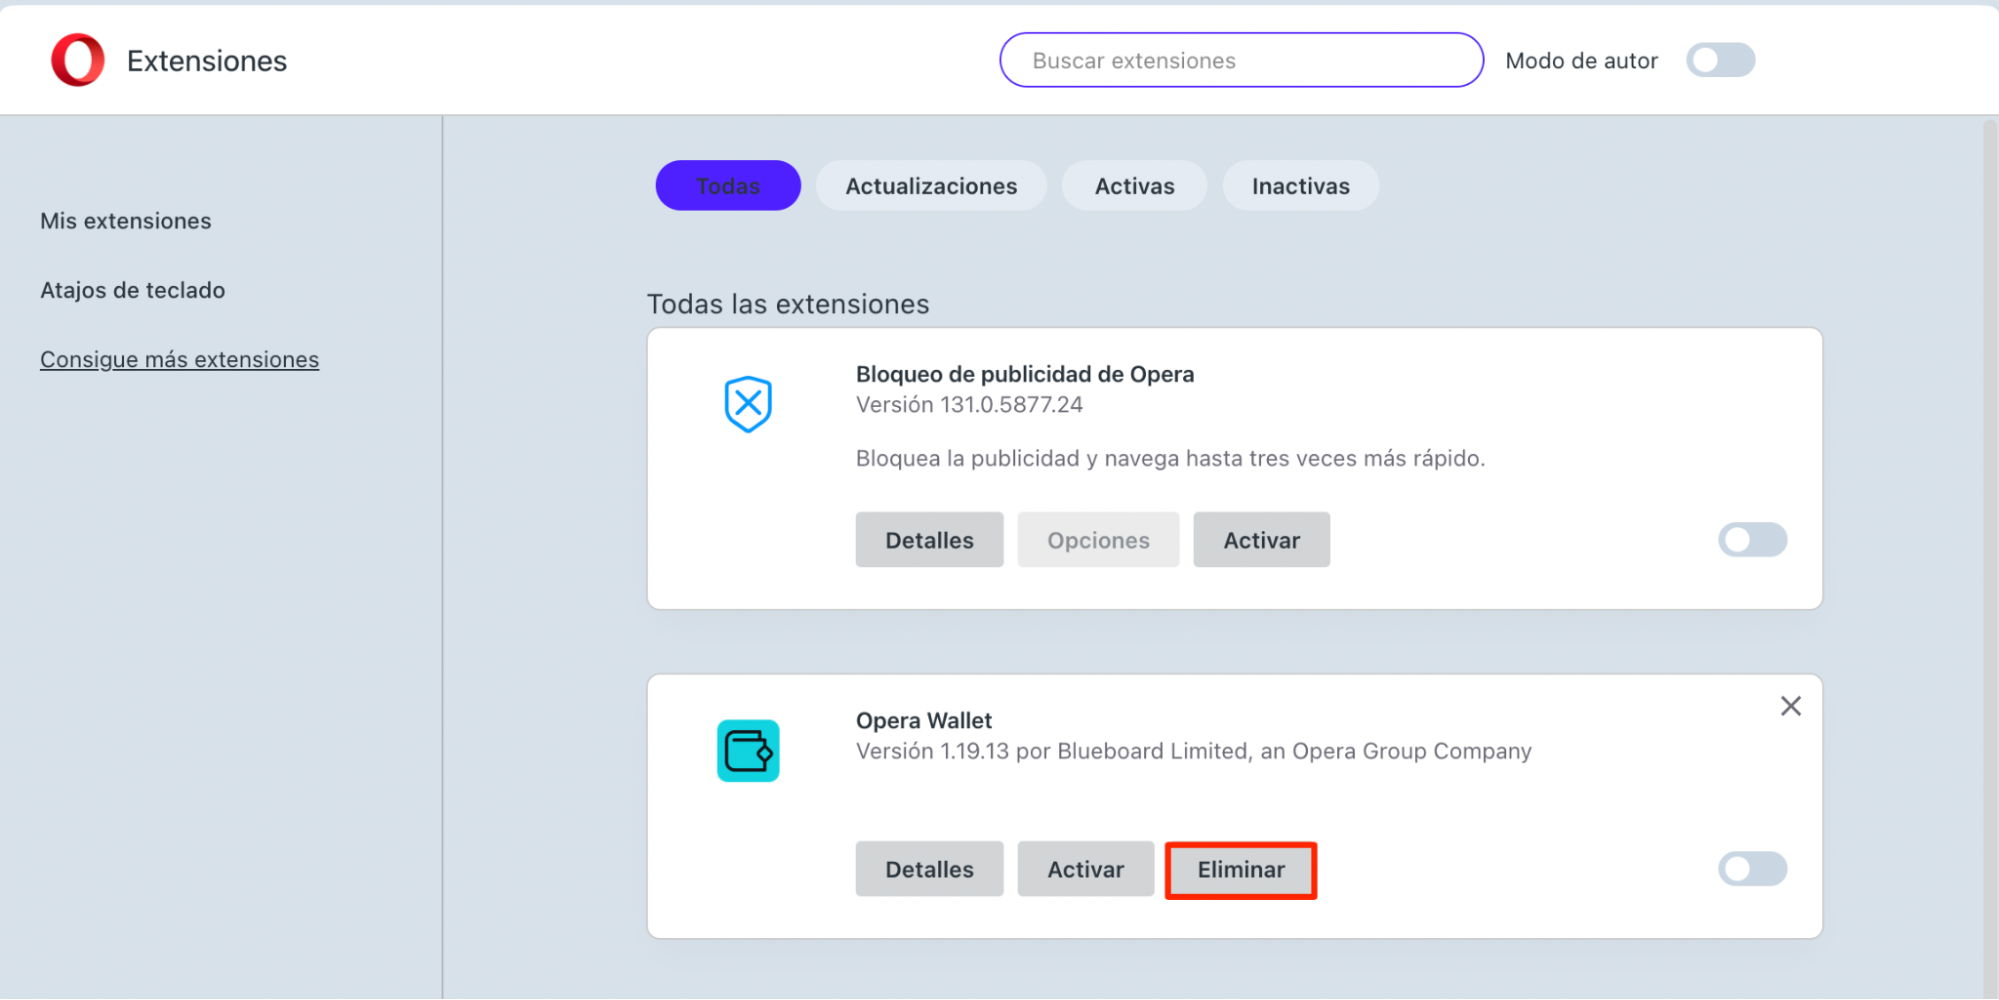The height and width of the screenshot is (1000, 1999).
Task: Enable the Bloqueo de publicidad toggle switch
Action: [x=1752, y=540]
